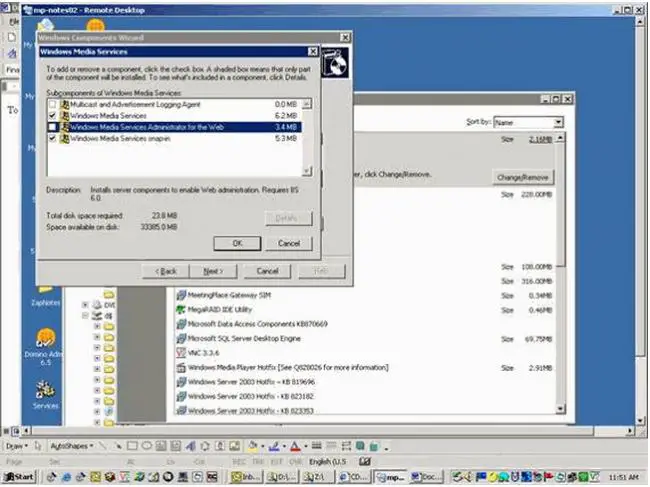This screenshot has width=650, height=487.
Task: Select Windows Media Services snapin row
Action: pyautogui.click(x=174, y=138)
